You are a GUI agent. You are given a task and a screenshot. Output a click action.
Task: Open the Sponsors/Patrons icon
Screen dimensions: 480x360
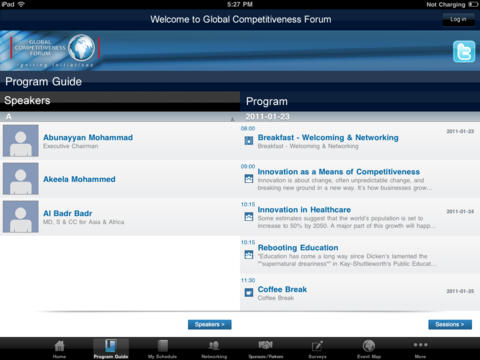pos(265,345)
